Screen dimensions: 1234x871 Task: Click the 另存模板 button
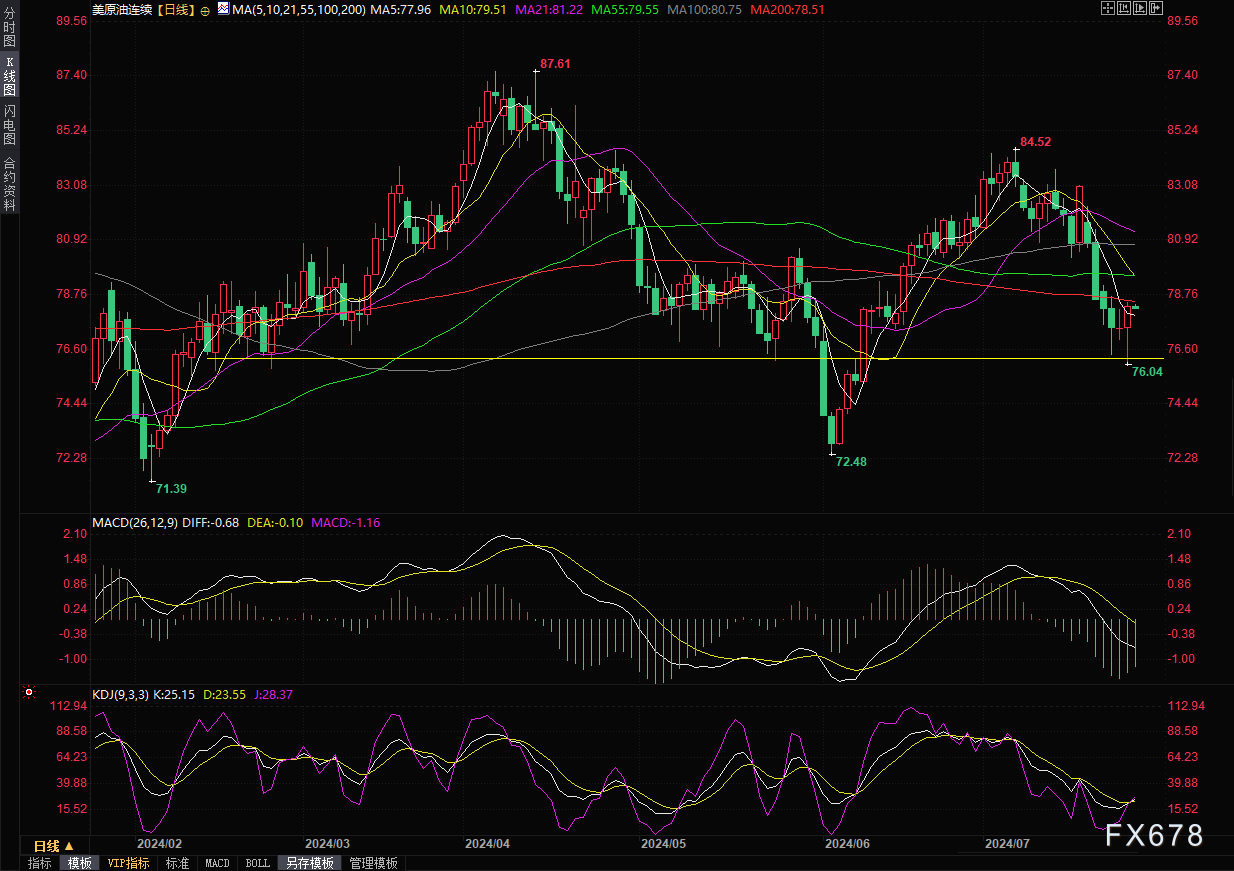[309, 863]
